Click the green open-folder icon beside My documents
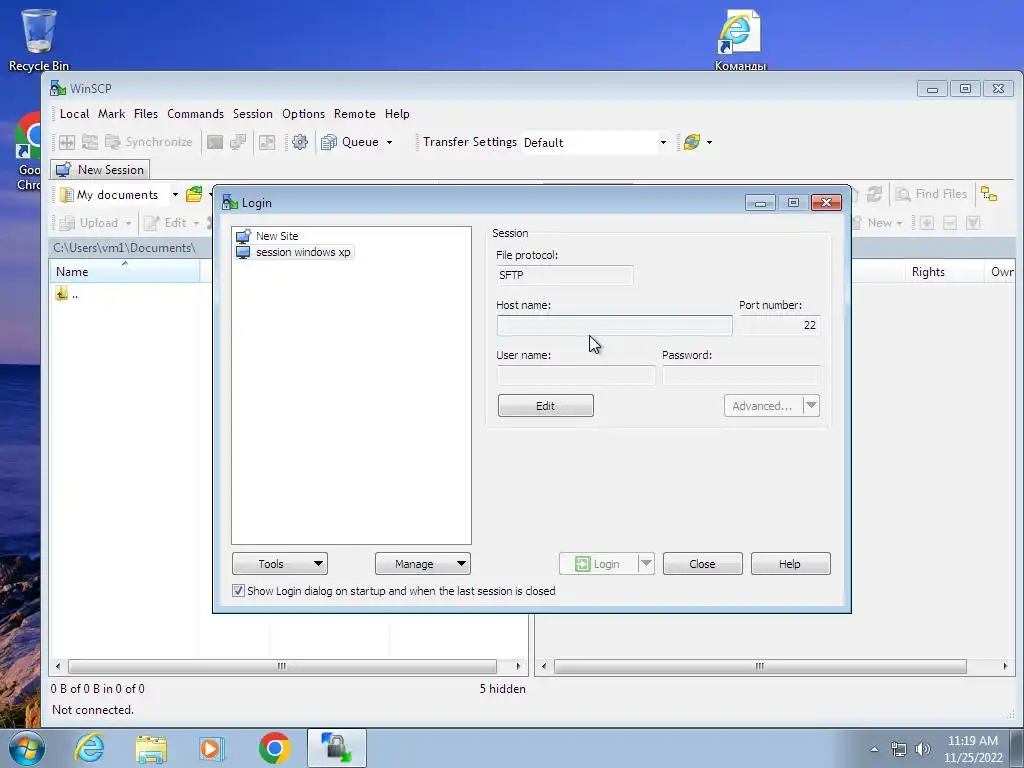The image size is (1024, 768). (194, 194)
